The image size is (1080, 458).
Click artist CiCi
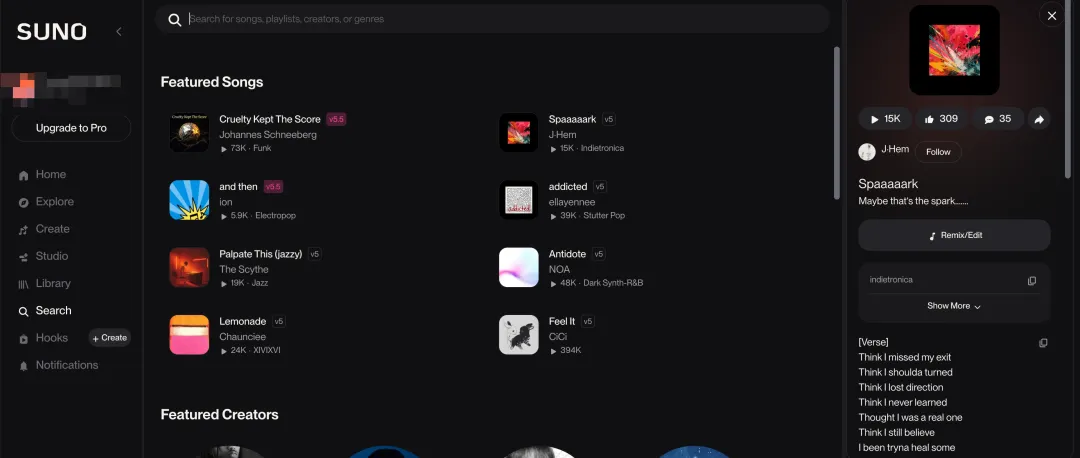tap(557, 337)
